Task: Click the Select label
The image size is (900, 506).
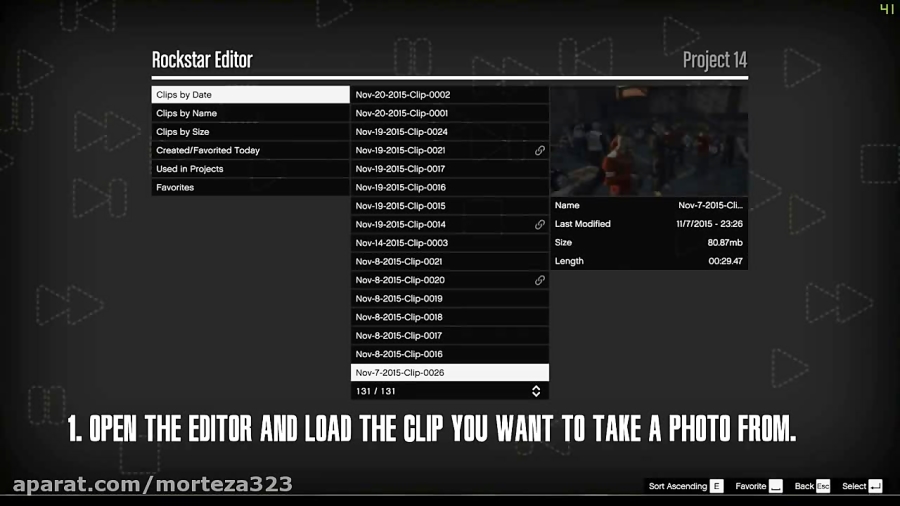Action: point(854,486)
